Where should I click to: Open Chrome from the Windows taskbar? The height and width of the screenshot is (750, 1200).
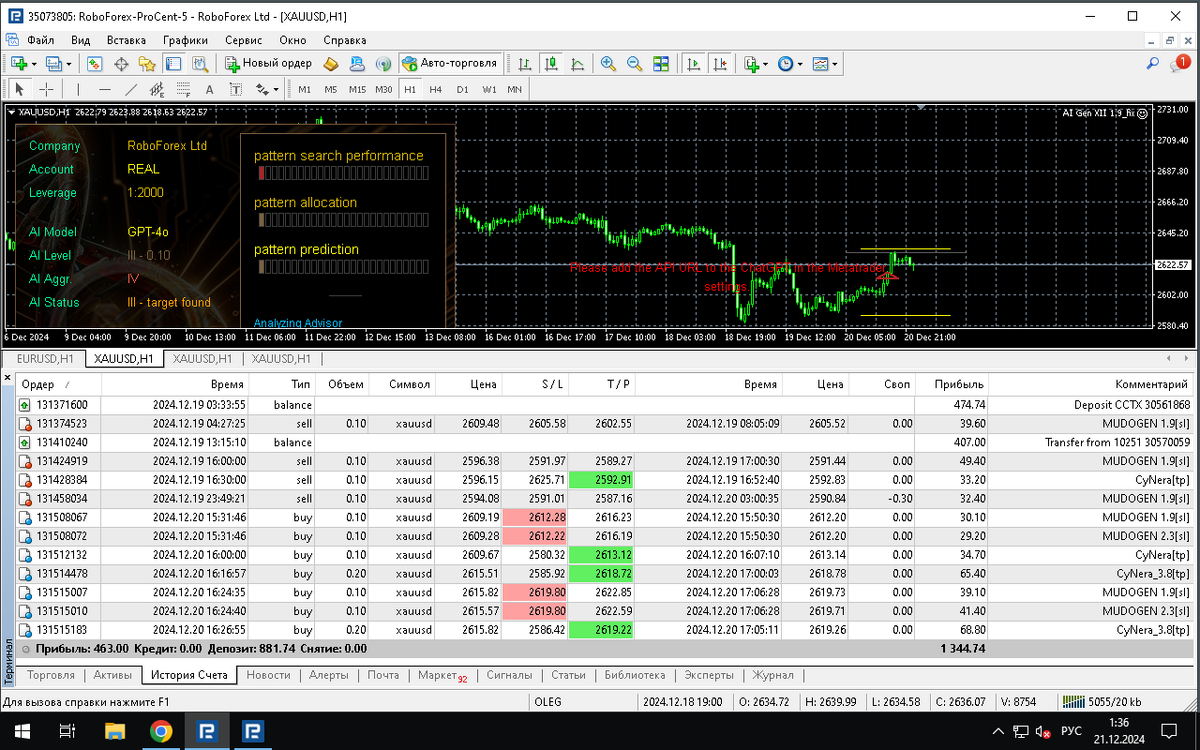click(x=161, y=731)
